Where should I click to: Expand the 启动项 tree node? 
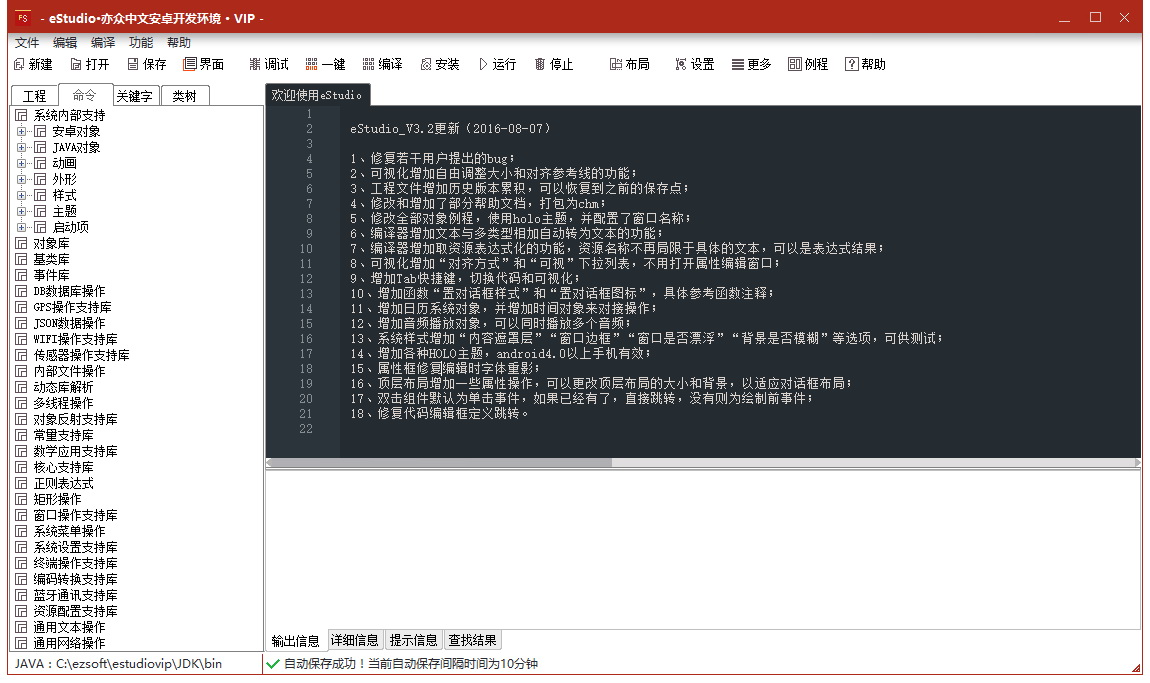(21, 227)
